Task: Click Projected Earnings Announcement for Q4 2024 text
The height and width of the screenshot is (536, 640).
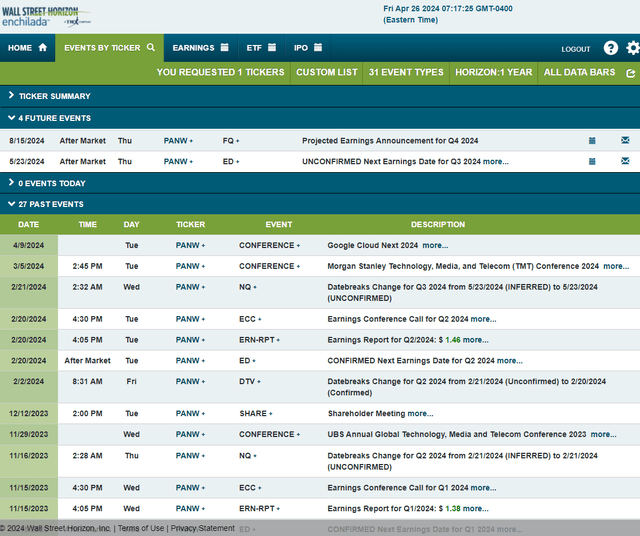Action: (x=390, y=141)
